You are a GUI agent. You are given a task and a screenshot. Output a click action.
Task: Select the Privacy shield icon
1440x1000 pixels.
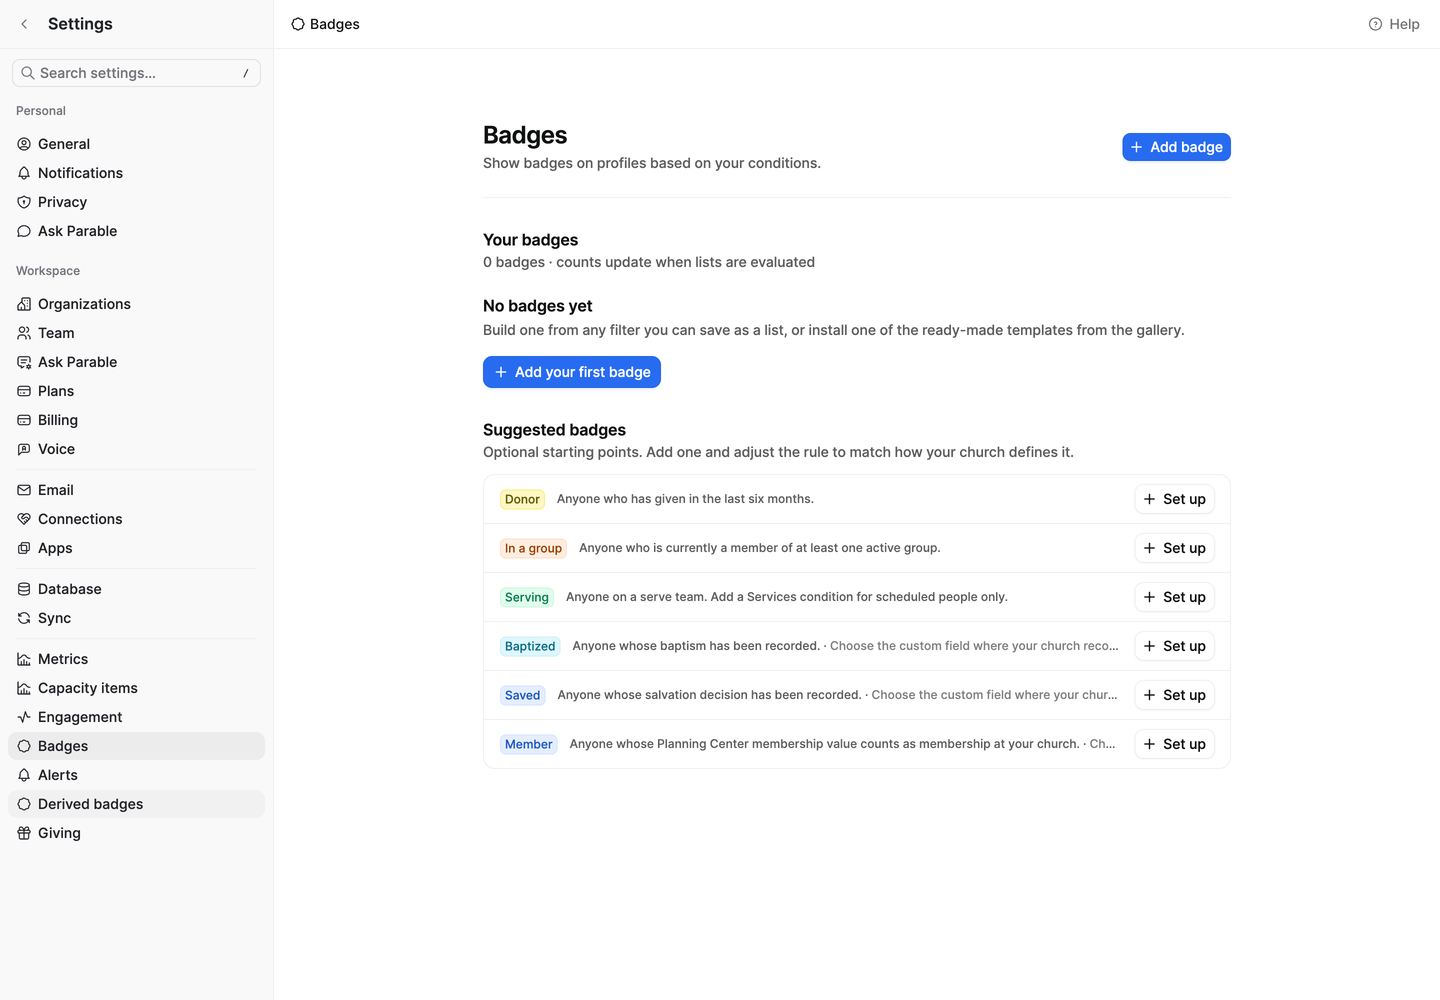[24, 202]
